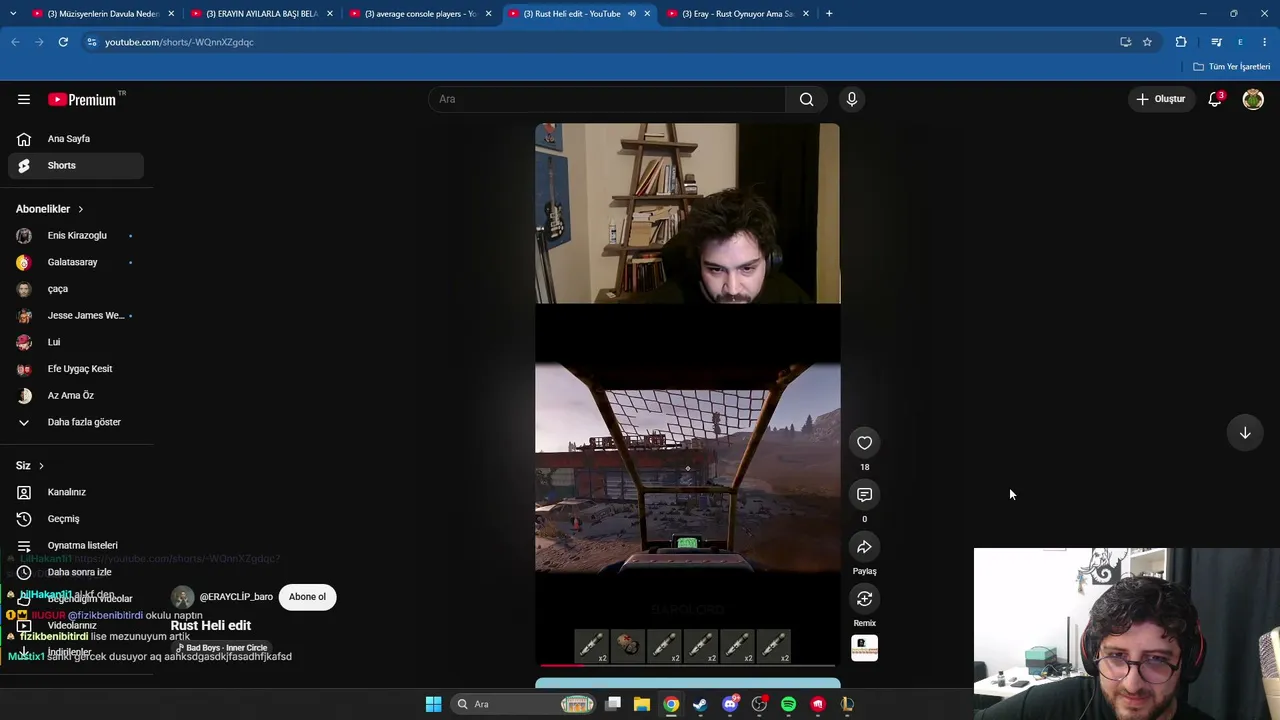
Task: Go to Ana Sayfa
Action: coord(76,139)
